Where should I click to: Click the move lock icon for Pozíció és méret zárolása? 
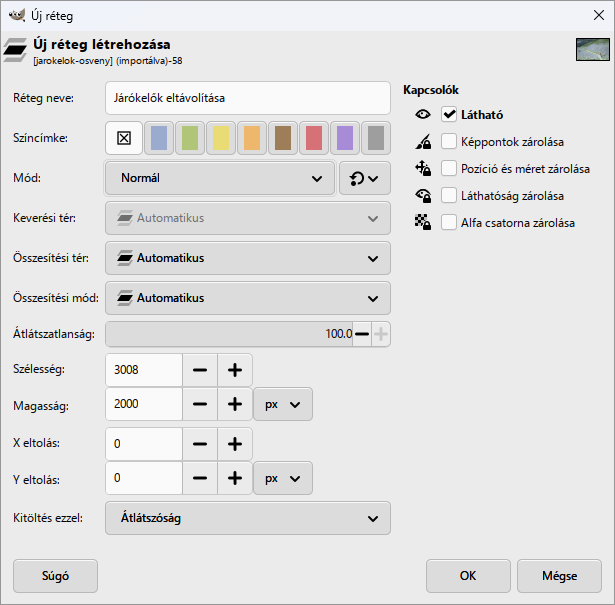423,169
